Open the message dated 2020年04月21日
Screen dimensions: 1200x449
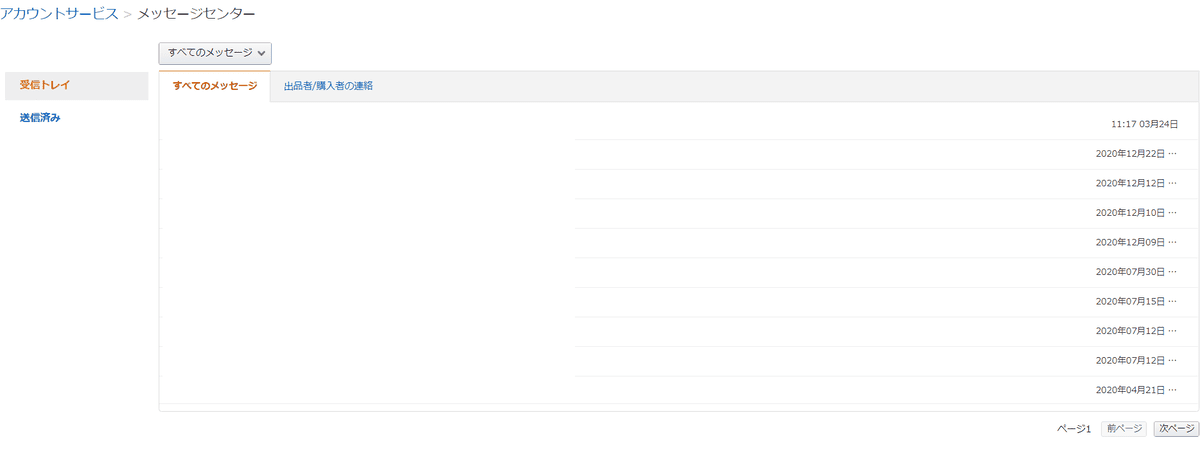[1130, 390]
